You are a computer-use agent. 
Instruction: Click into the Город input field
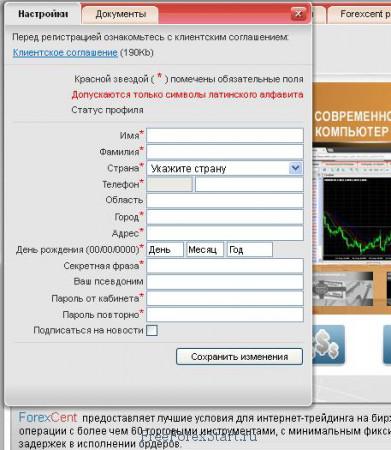click(225, 217)
